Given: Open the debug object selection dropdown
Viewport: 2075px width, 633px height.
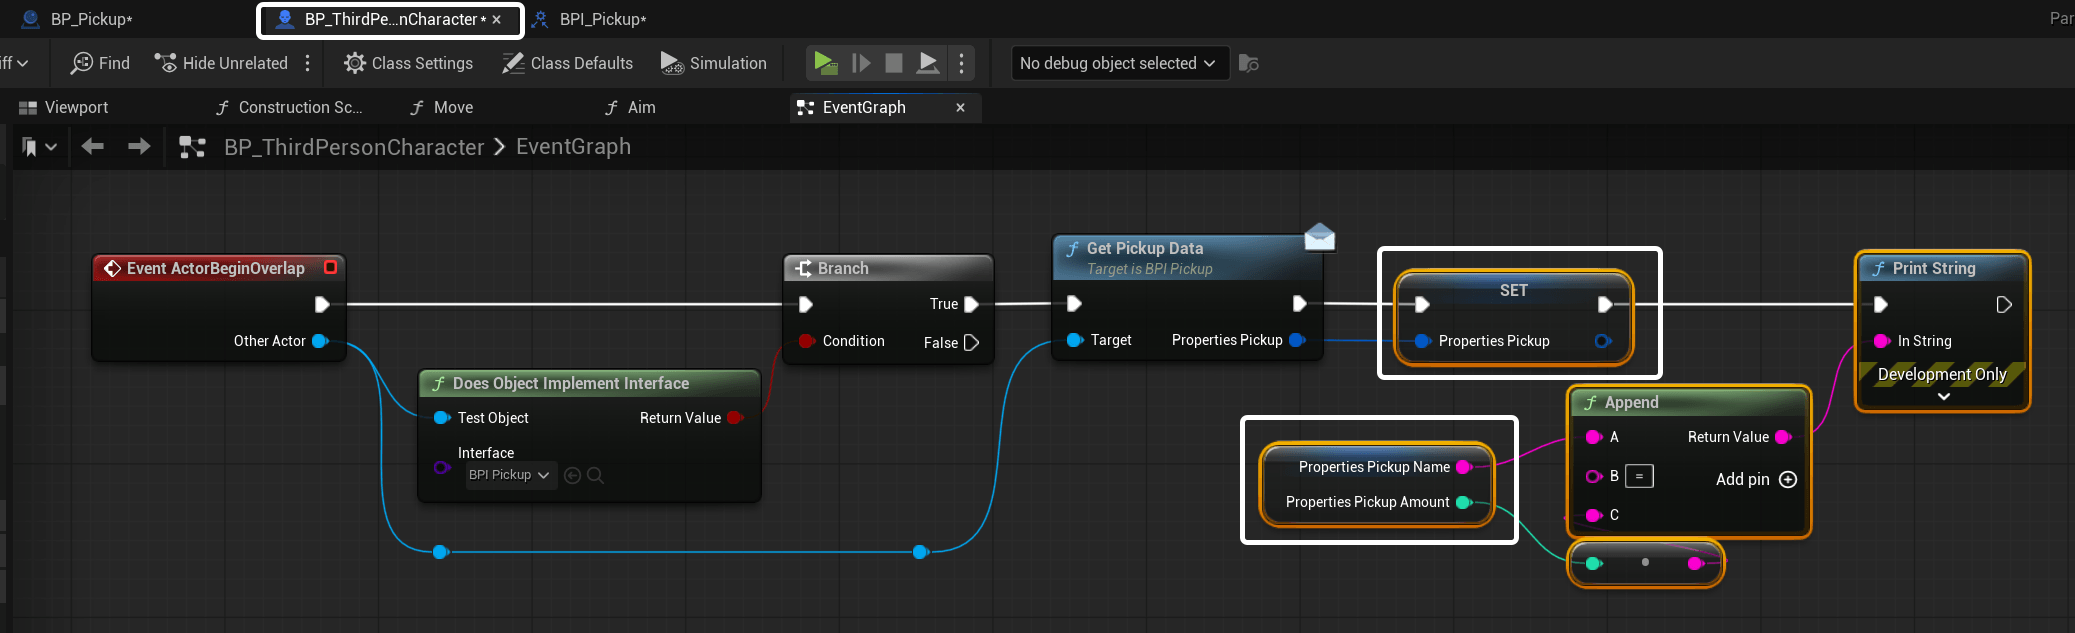Looking at the screenshot, I should pos(1117,63).
